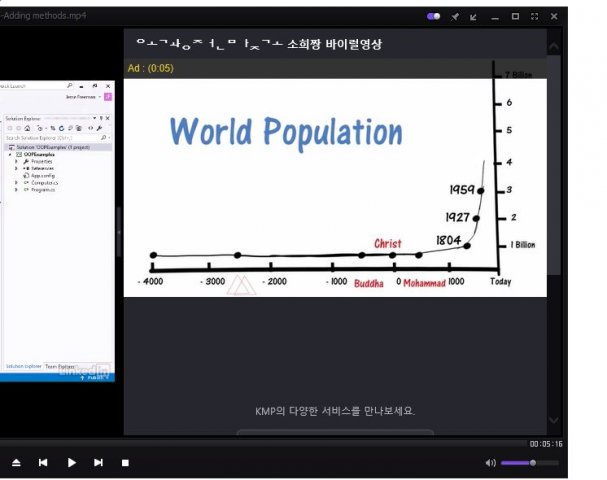Screen dimensions: 607x480
Task: Expand the Computer.cs file node
Action: tap(16, 184)
